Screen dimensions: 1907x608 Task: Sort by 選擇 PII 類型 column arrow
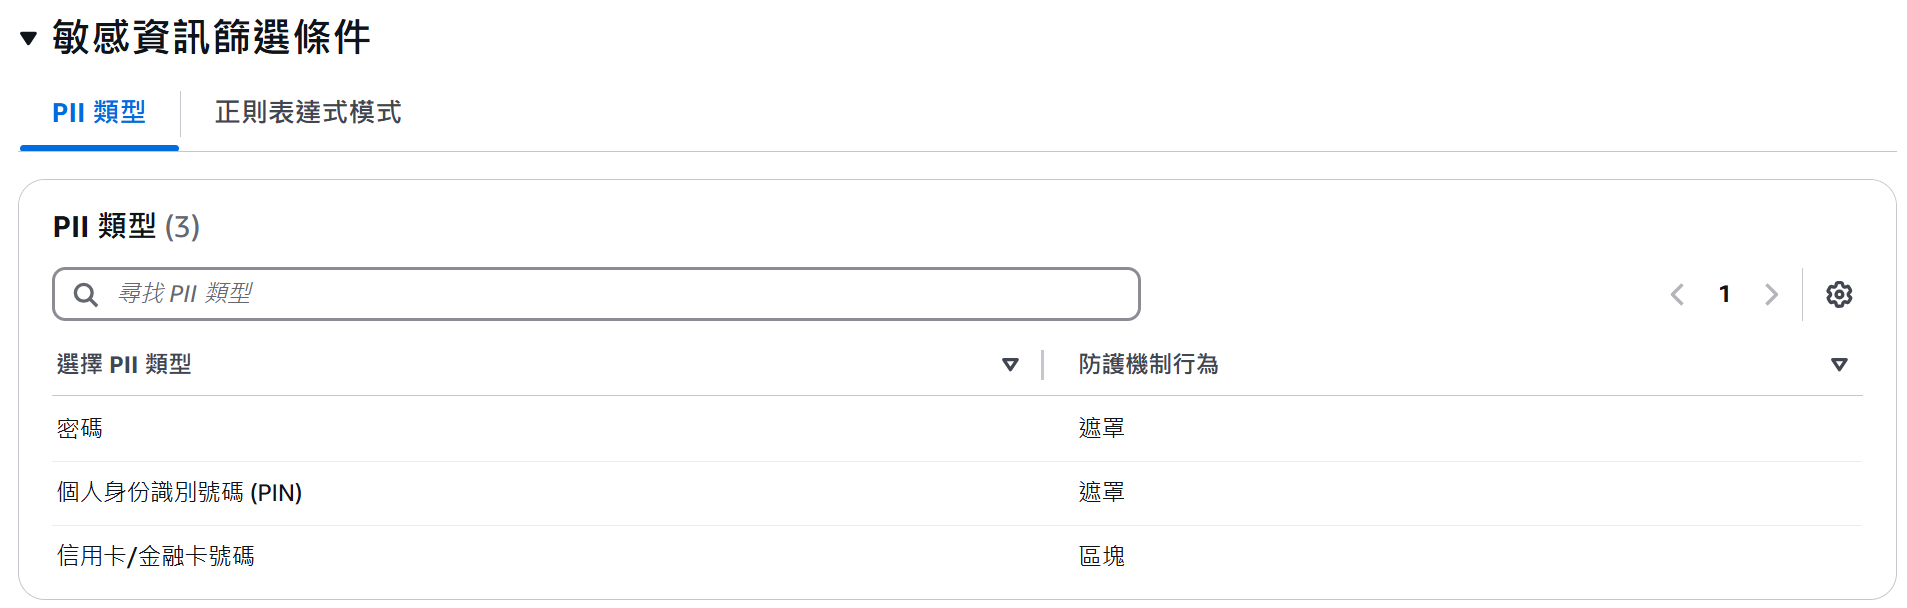[1010, 365]
